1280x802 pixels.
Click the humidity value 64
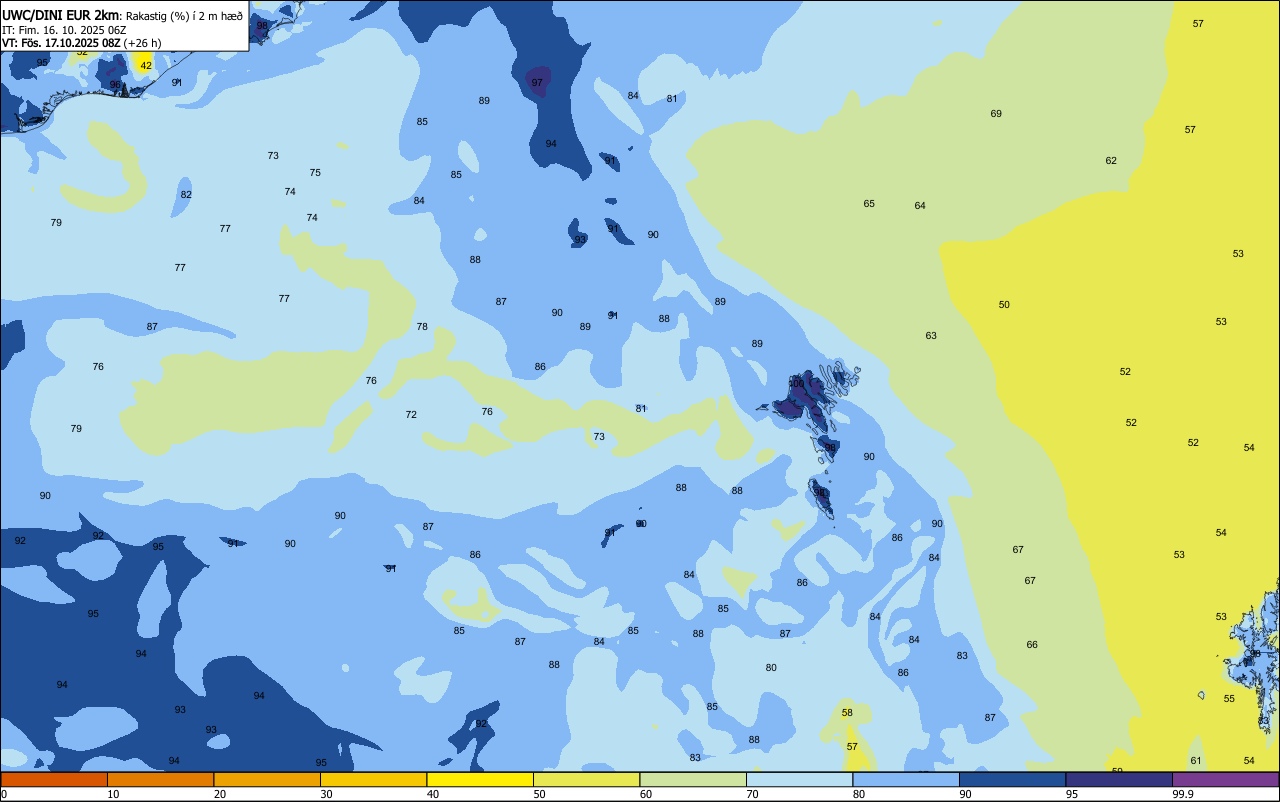tap(920, 206)
